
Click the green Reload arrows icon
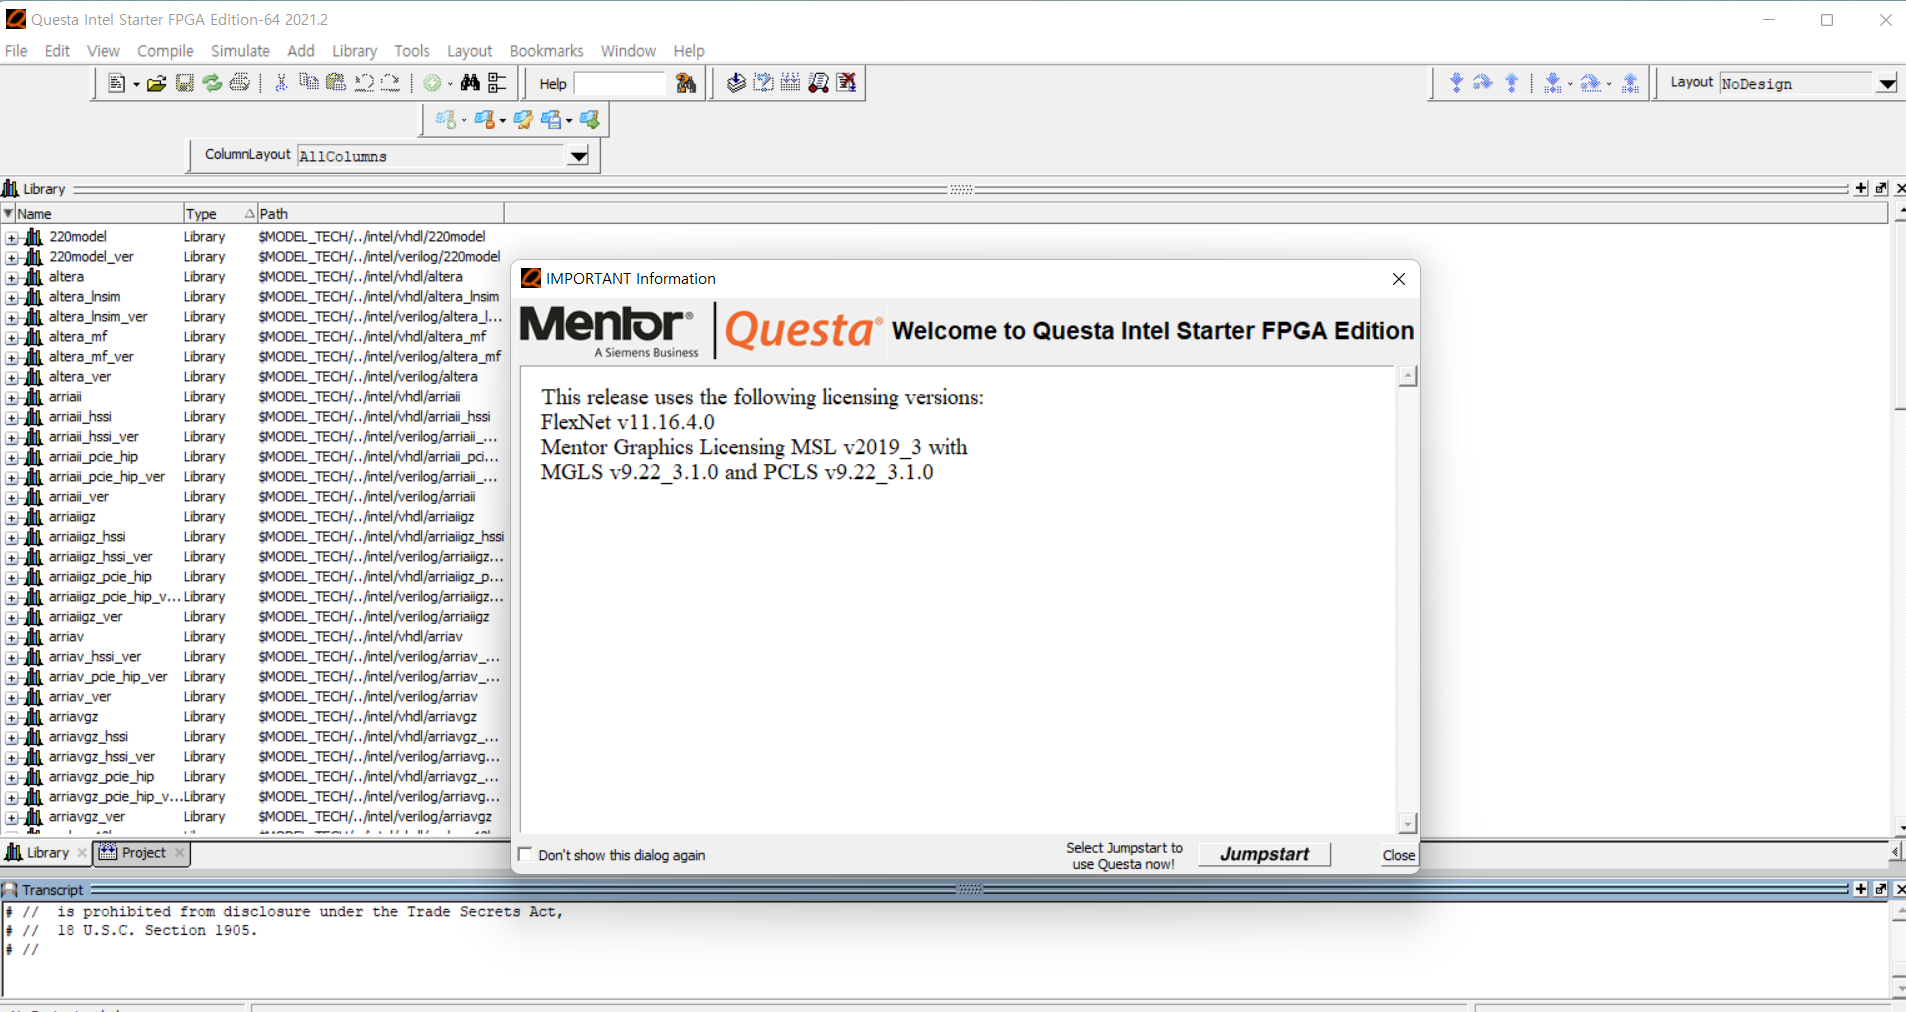tap(212, 83)
